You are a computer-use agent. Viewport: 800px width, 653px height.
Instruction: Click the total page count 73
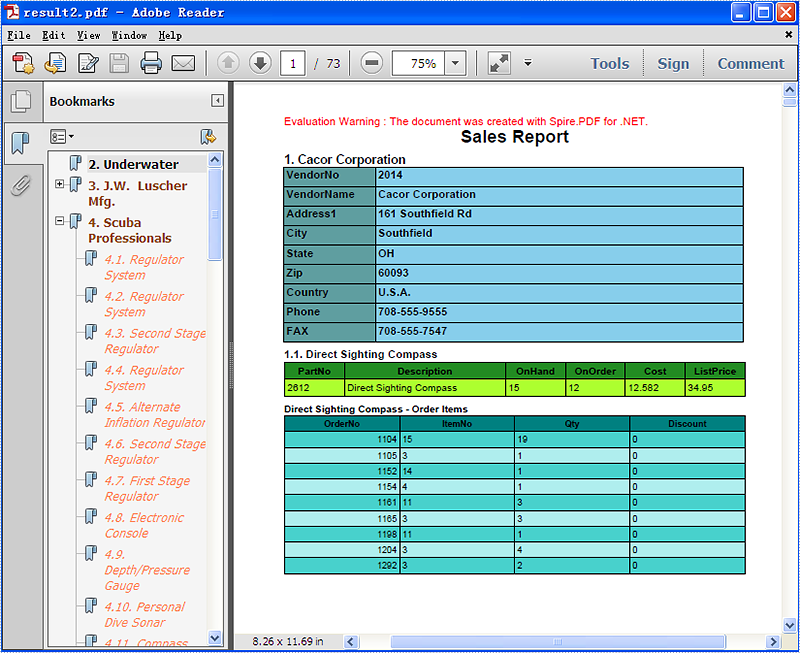pyautogui.click(x=333, y=63)
